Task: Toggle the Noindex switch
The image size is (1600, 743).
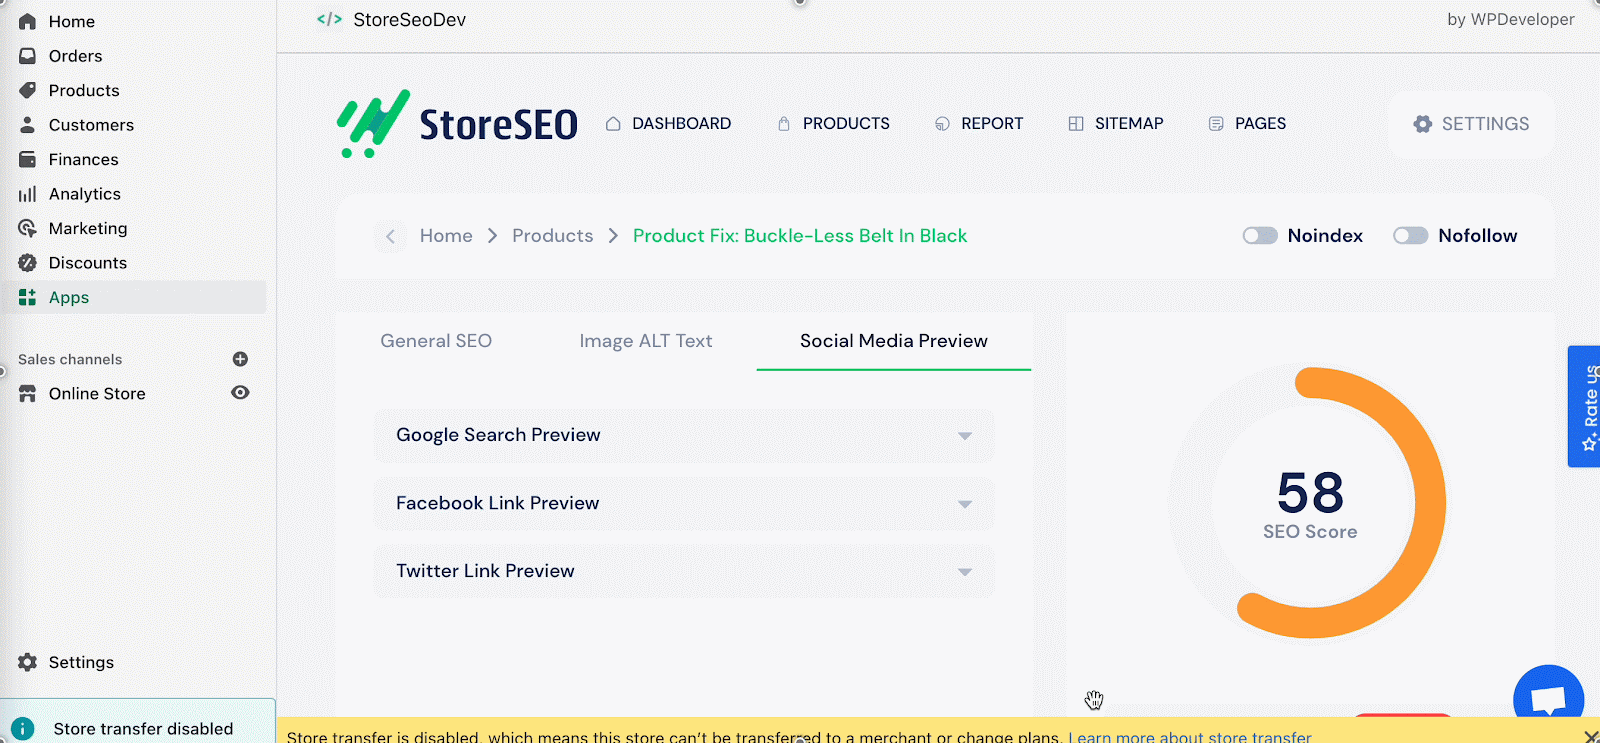Action: click(x=1260, y=236)
